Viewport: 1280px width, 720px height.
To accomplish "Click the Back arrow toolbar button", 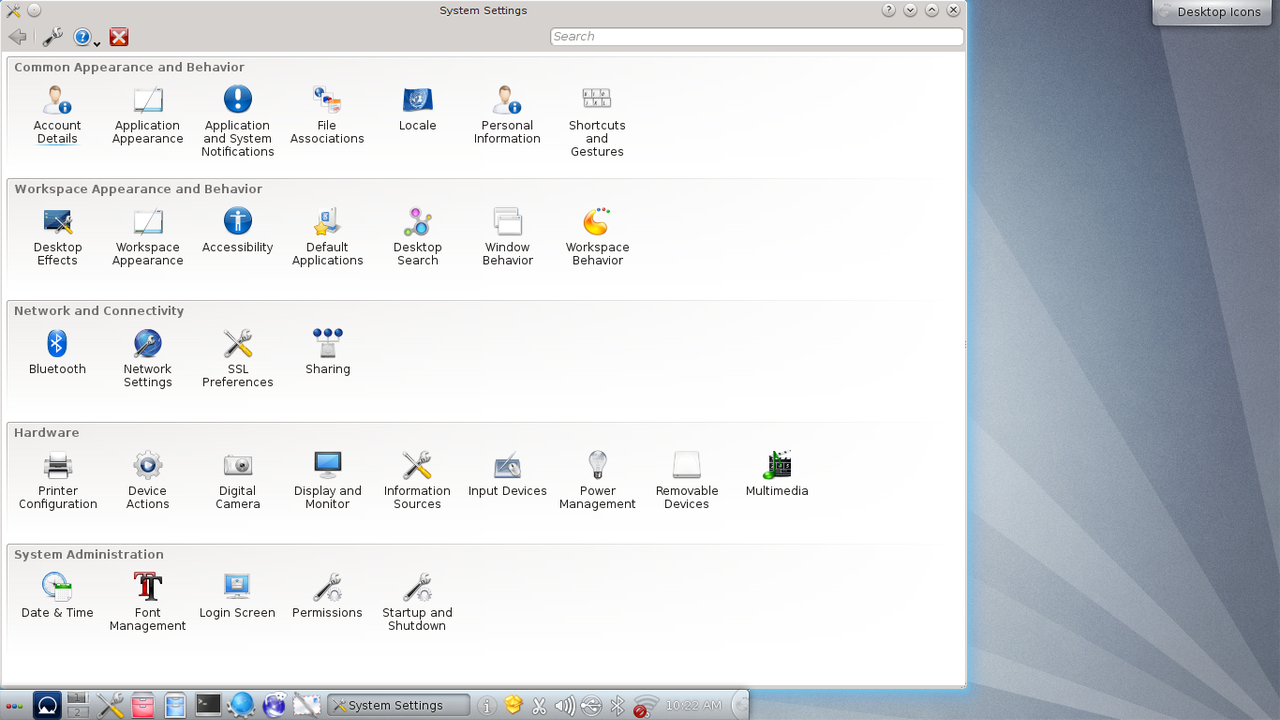I will point(17,37).
